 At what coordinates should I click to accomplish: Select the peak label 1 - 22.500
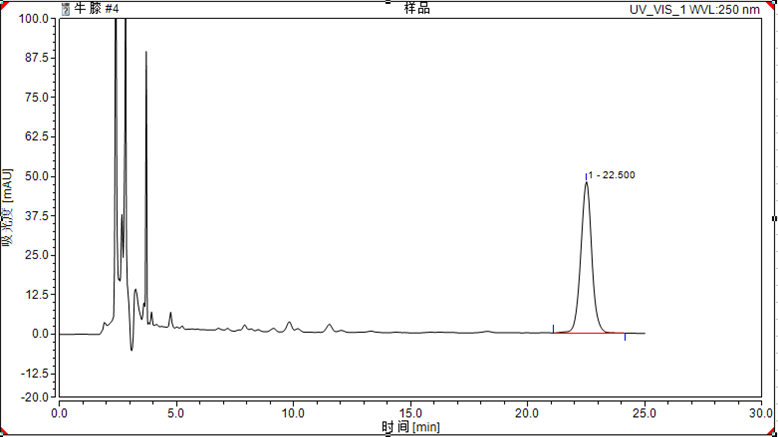point(613,175)
